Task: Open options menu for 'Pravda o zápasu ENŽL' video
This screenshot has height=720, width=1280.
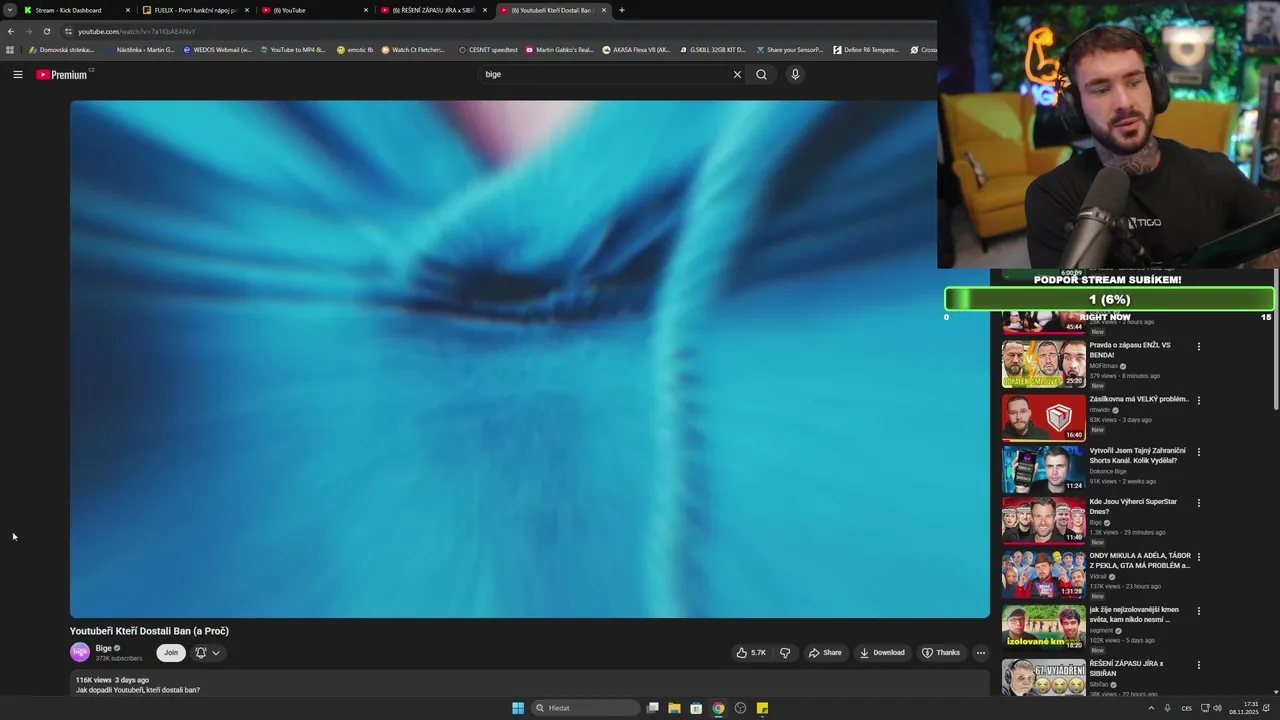Action: [1199, 347]
